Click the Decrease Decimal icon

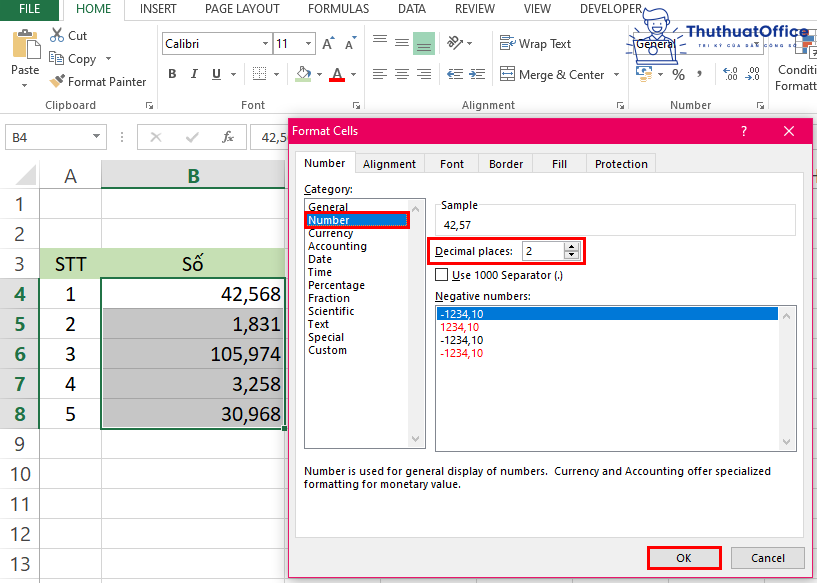(752, 72)
